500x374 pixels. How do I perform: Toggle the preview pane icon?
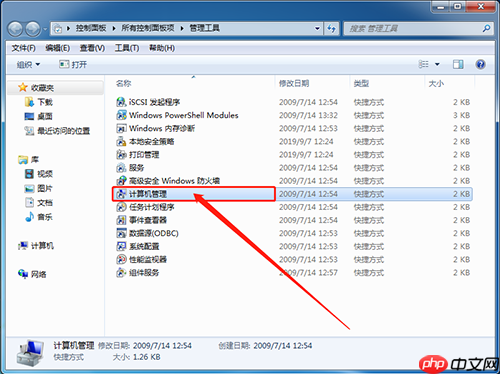(x=458, y=64)
